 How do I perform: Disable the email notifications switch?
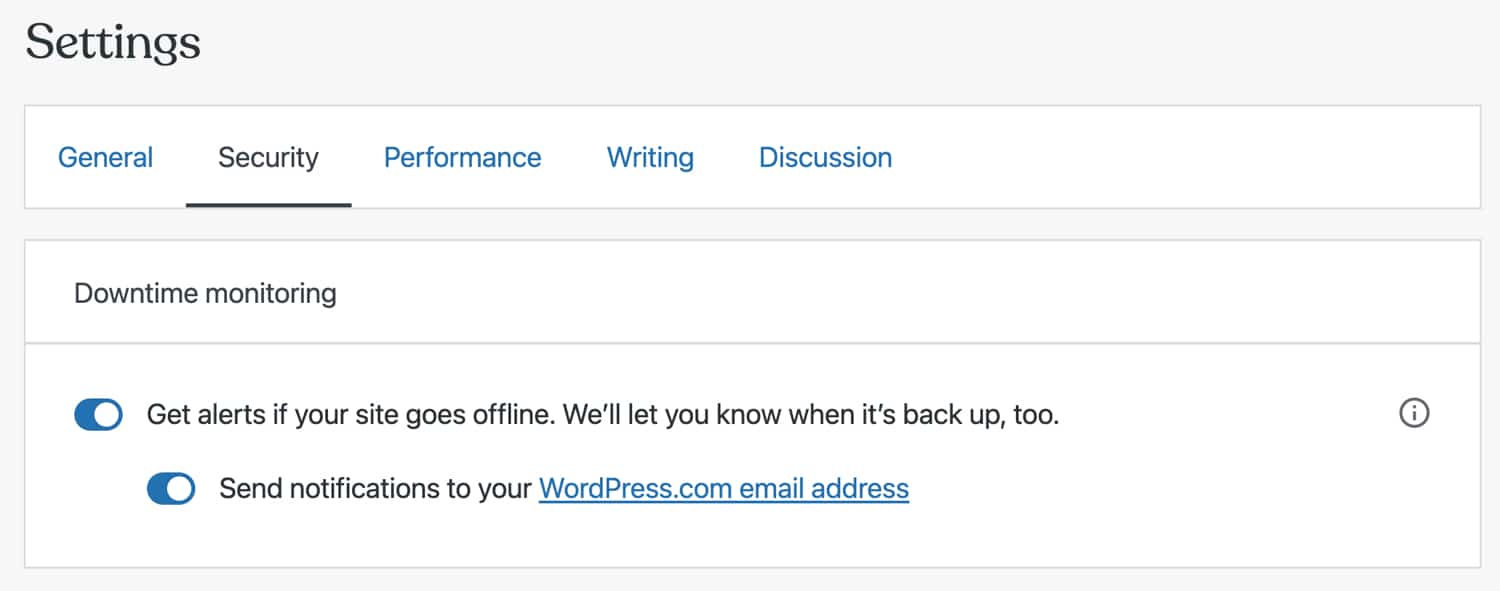coord(171,489)
